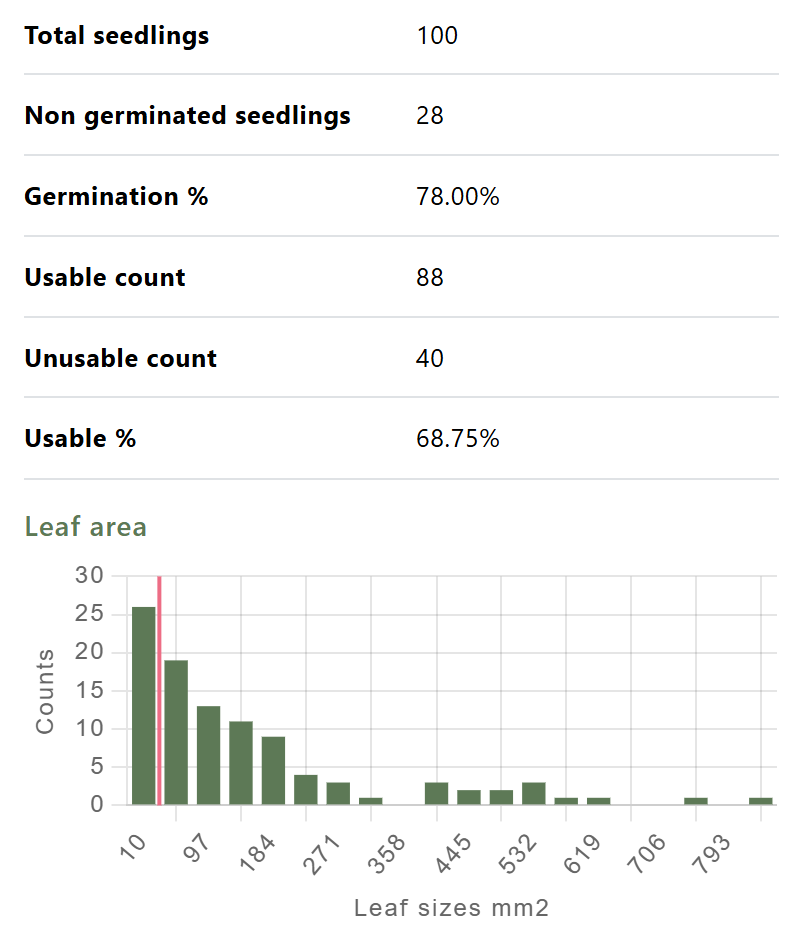Viewport: 808px width, 930px height.
Task: Select the non germinated value 28
Action: click(x=430, y=116)
